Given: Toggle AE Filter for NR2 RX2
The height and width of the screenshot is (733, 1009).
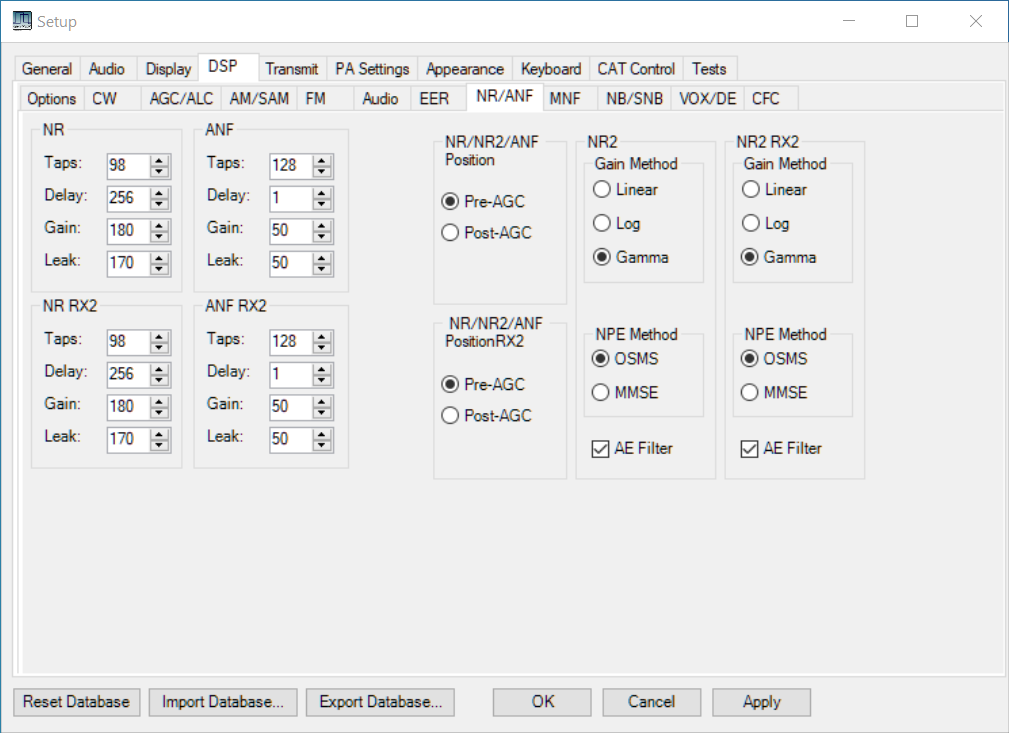Looking at the screenshot, I should (750, 449).
